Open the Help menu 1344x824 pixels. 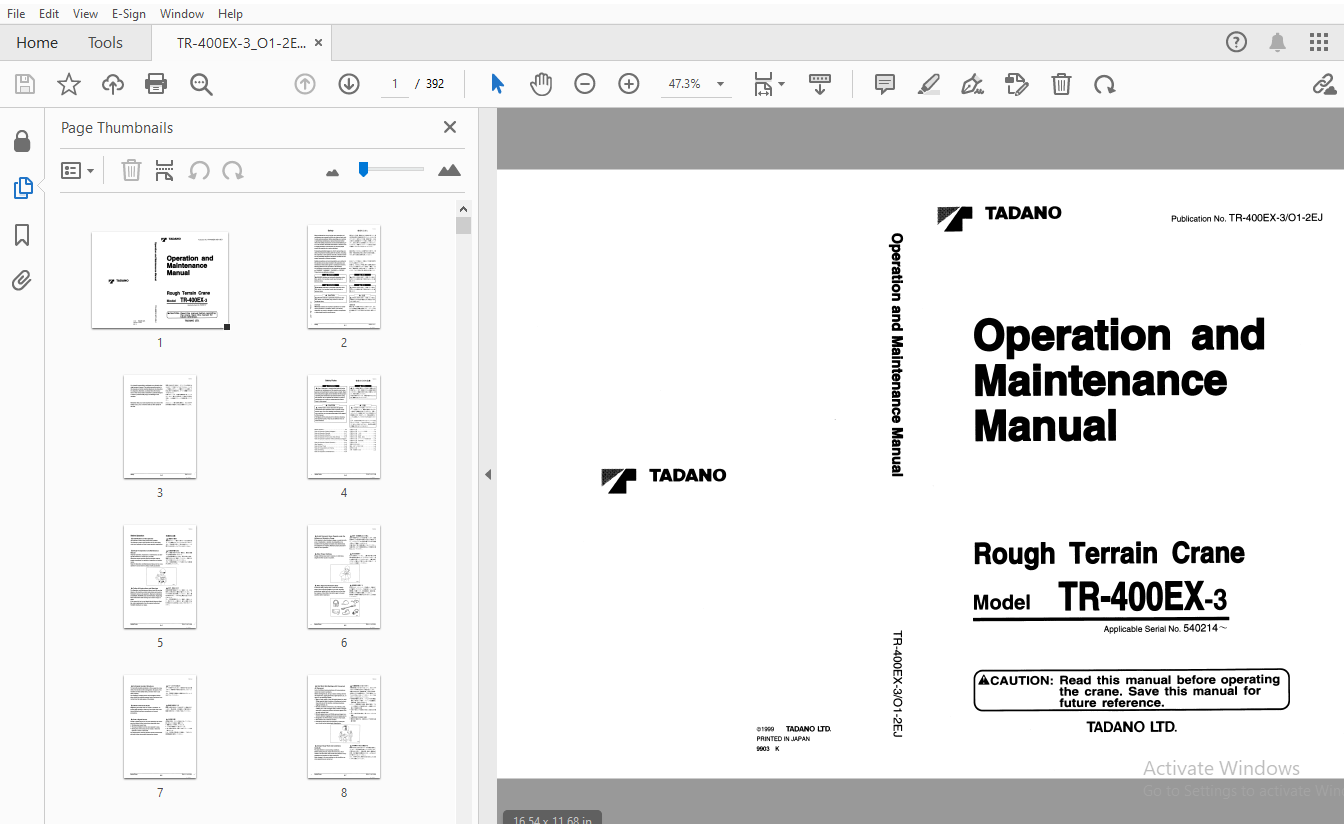click(x=230, y=14)
